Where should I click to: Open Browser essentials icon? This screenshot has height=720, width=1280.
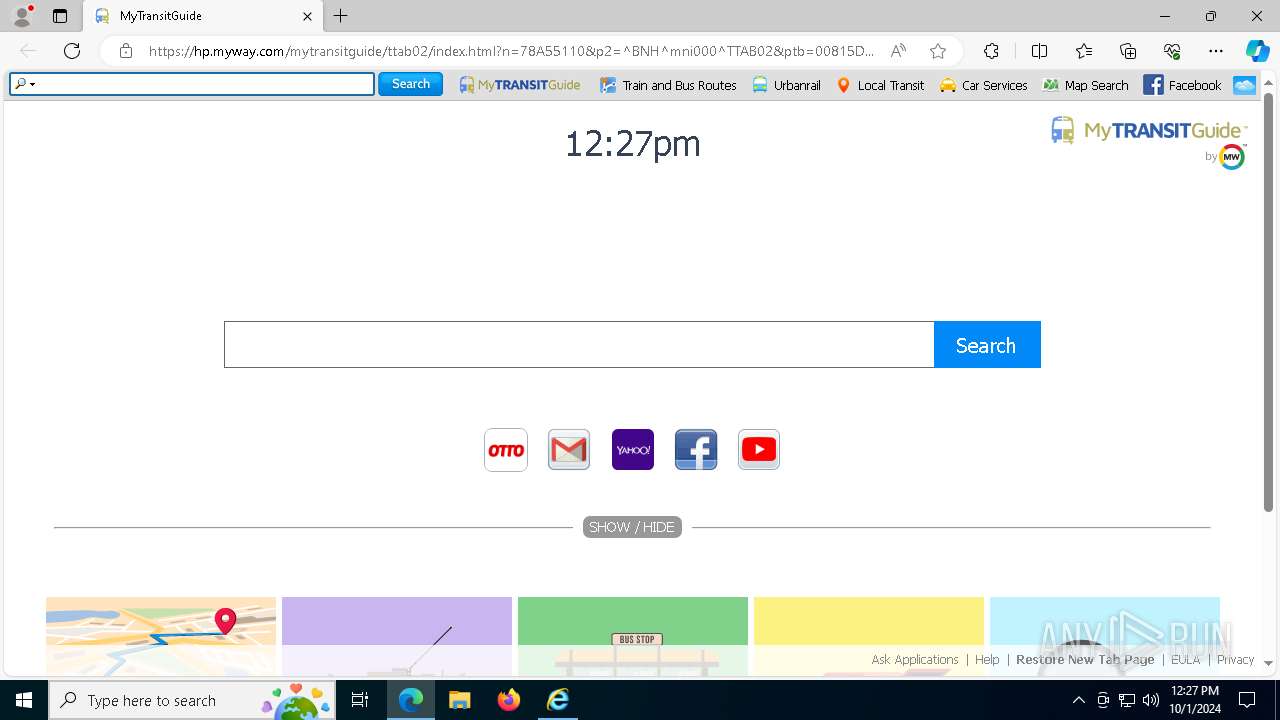1172,51
